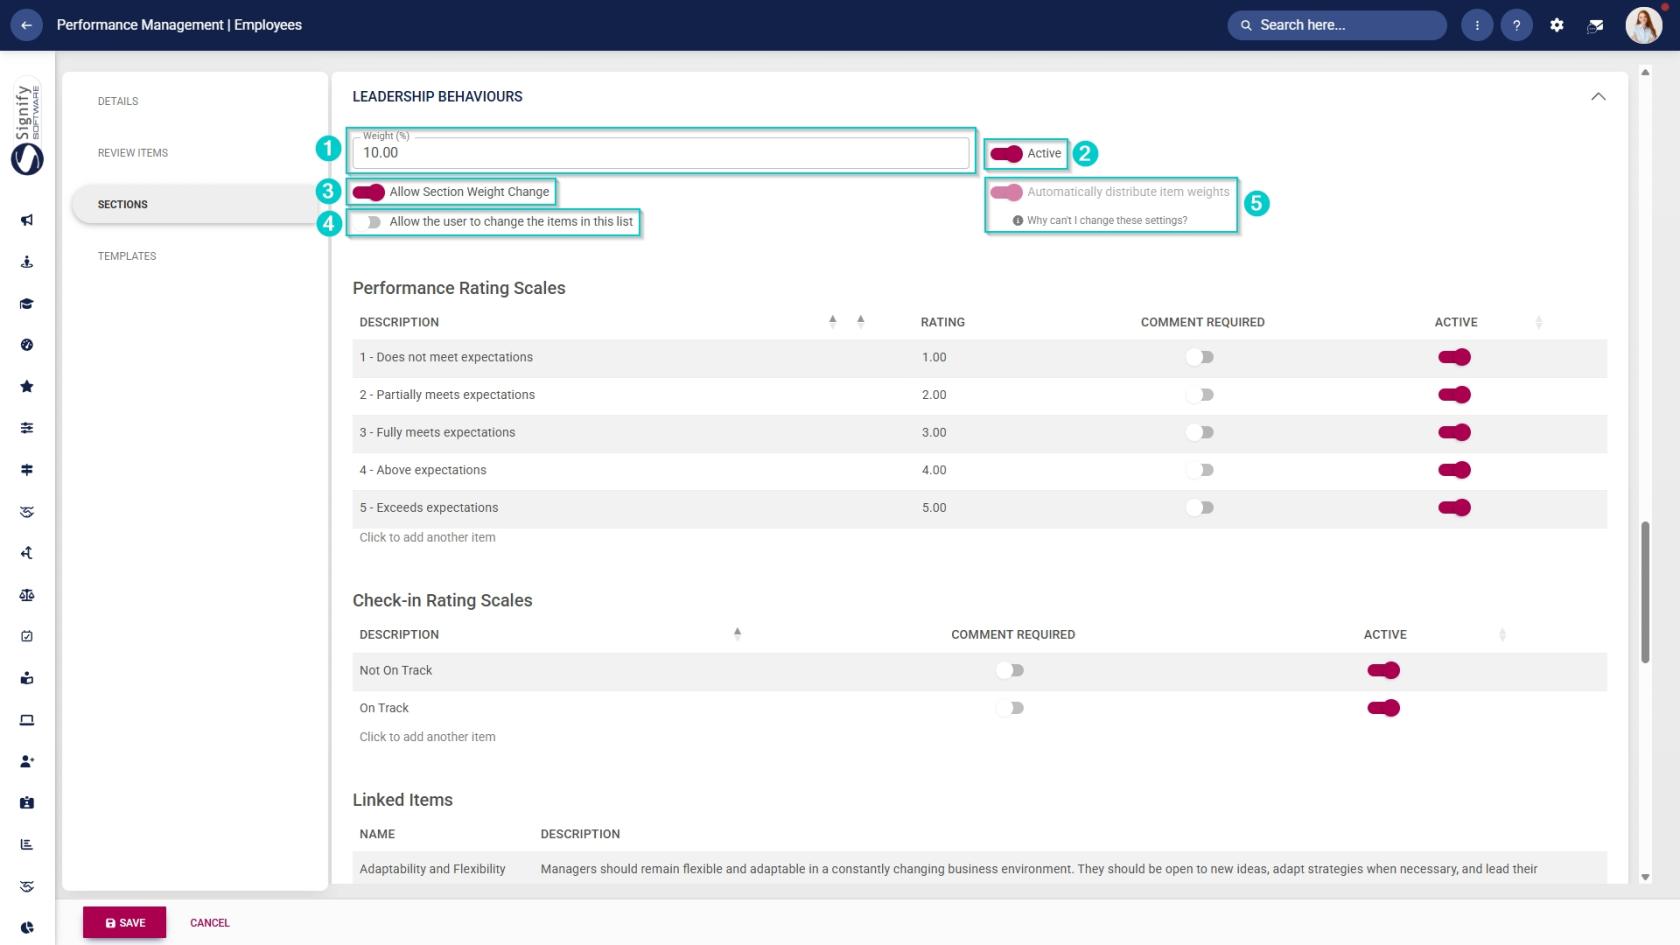The width and height of the screenshot is (1680, 945).
Task: Sort Check-in Rating Scales by Description arrow
Action: [x=737, y=633]
